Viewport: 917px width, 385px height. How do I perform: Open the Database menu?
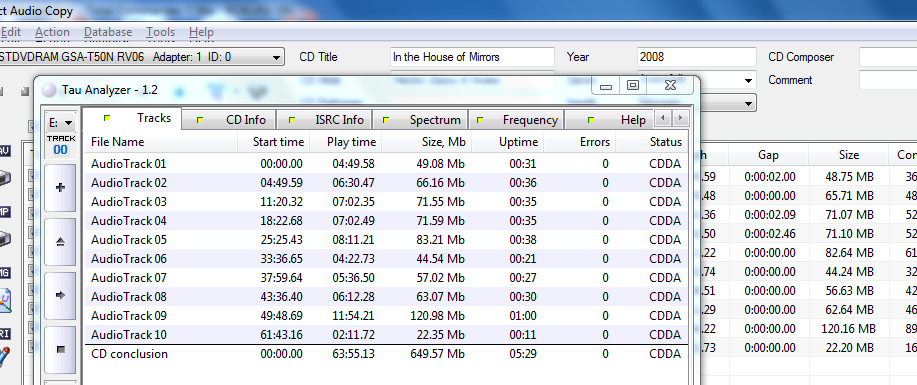(108, 32)
